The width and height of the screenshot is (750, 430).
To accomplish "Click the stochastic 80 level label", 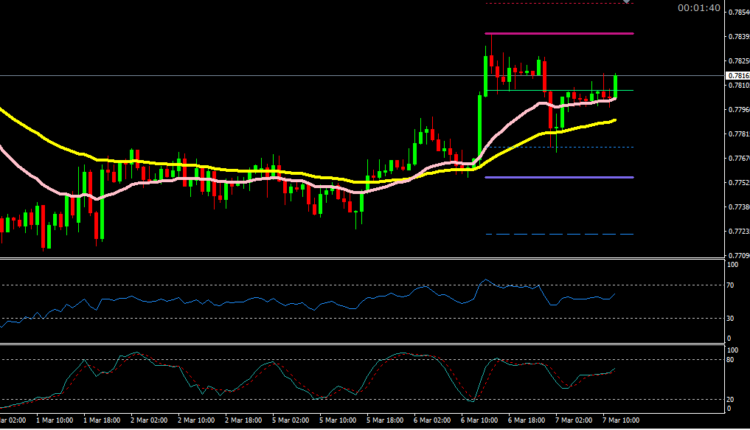I will click(732, 360).
